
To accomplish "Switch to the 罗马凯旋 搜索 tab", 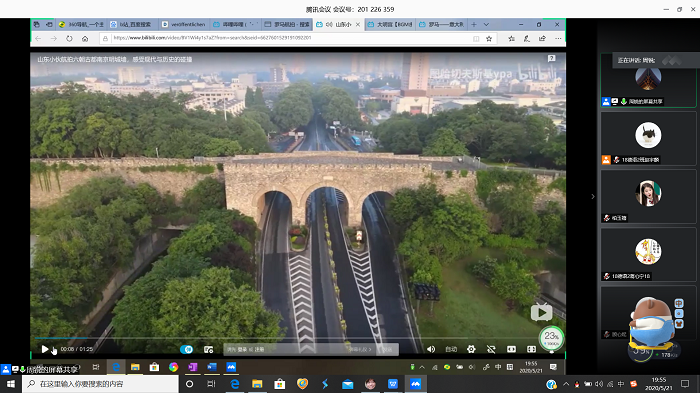I will [287, 25].
